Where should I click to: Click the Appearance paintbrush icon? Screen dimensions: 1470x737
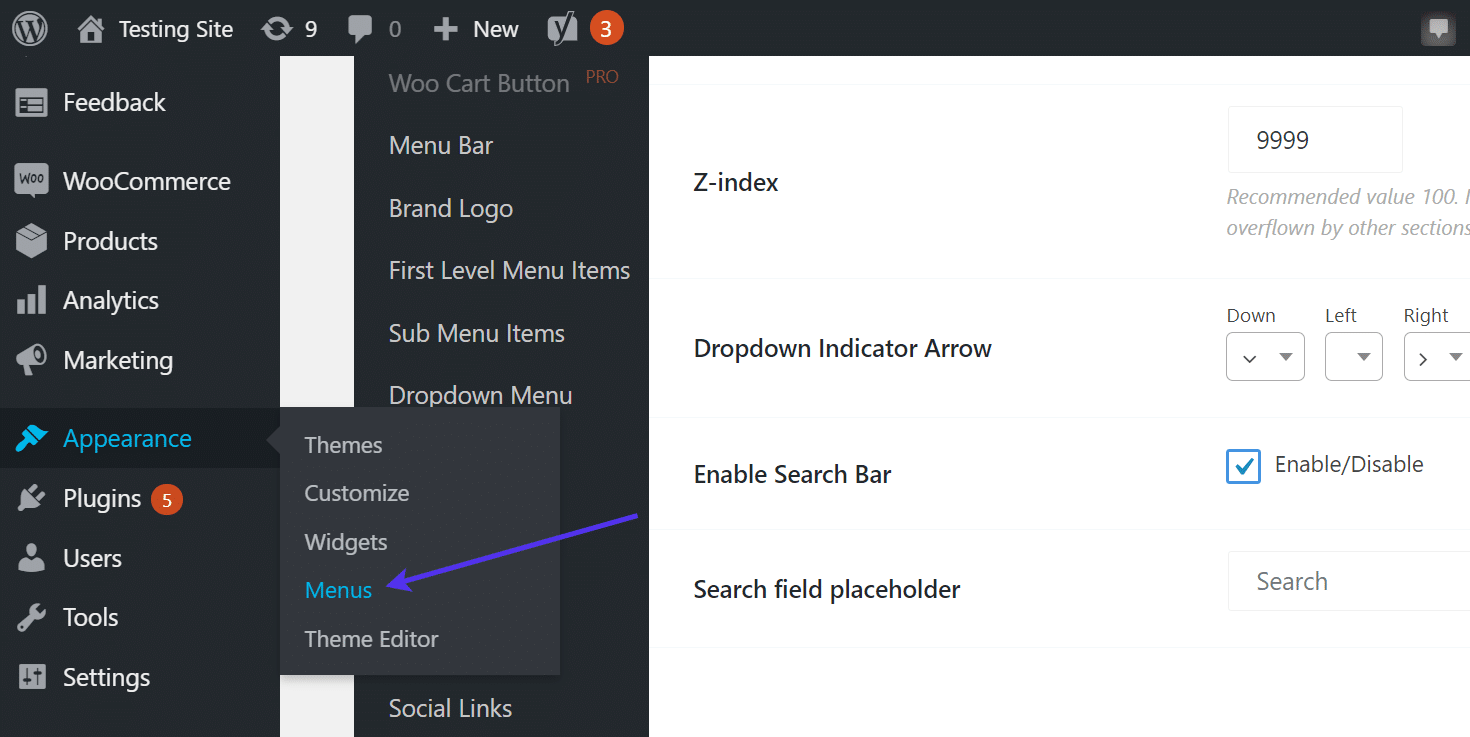tap(28, 438)
